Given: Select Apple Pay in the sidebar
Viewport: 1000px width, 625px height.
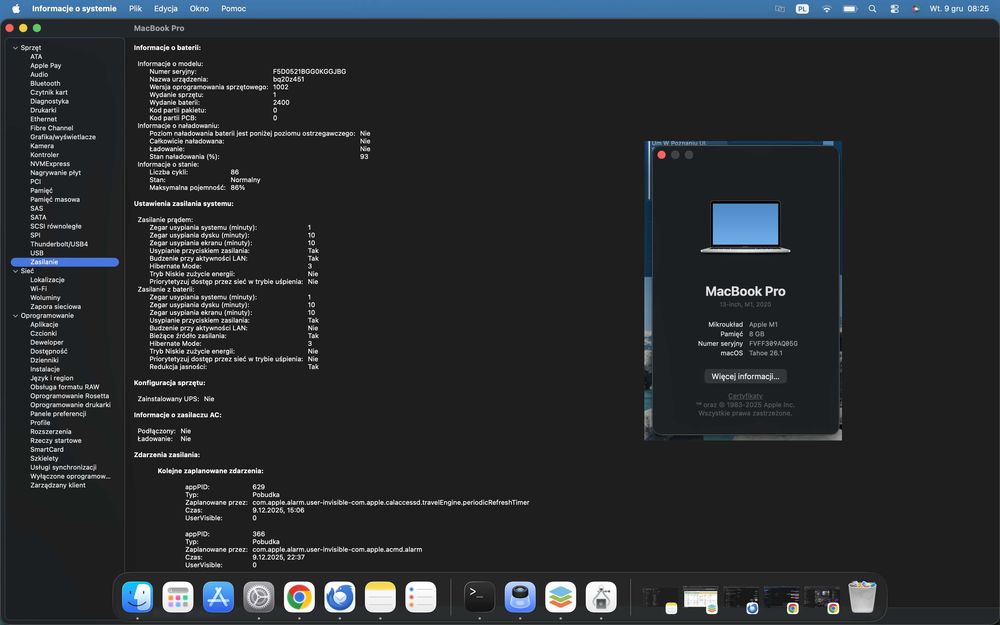Looking at the screenshot, I should pyautogui.click(x=46, y=66).
